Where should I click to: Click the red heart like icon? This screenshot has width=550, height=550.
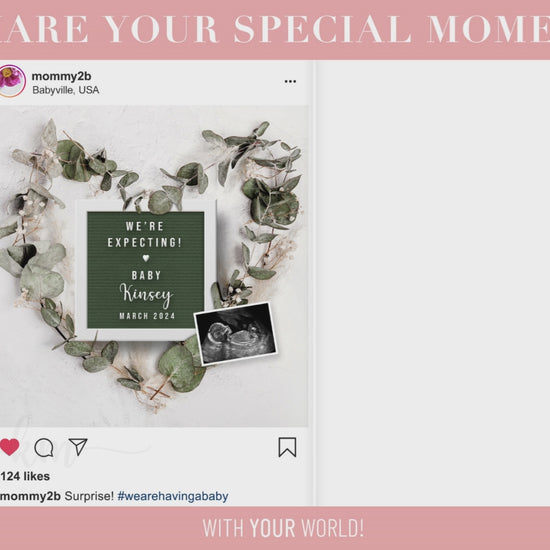9,447
